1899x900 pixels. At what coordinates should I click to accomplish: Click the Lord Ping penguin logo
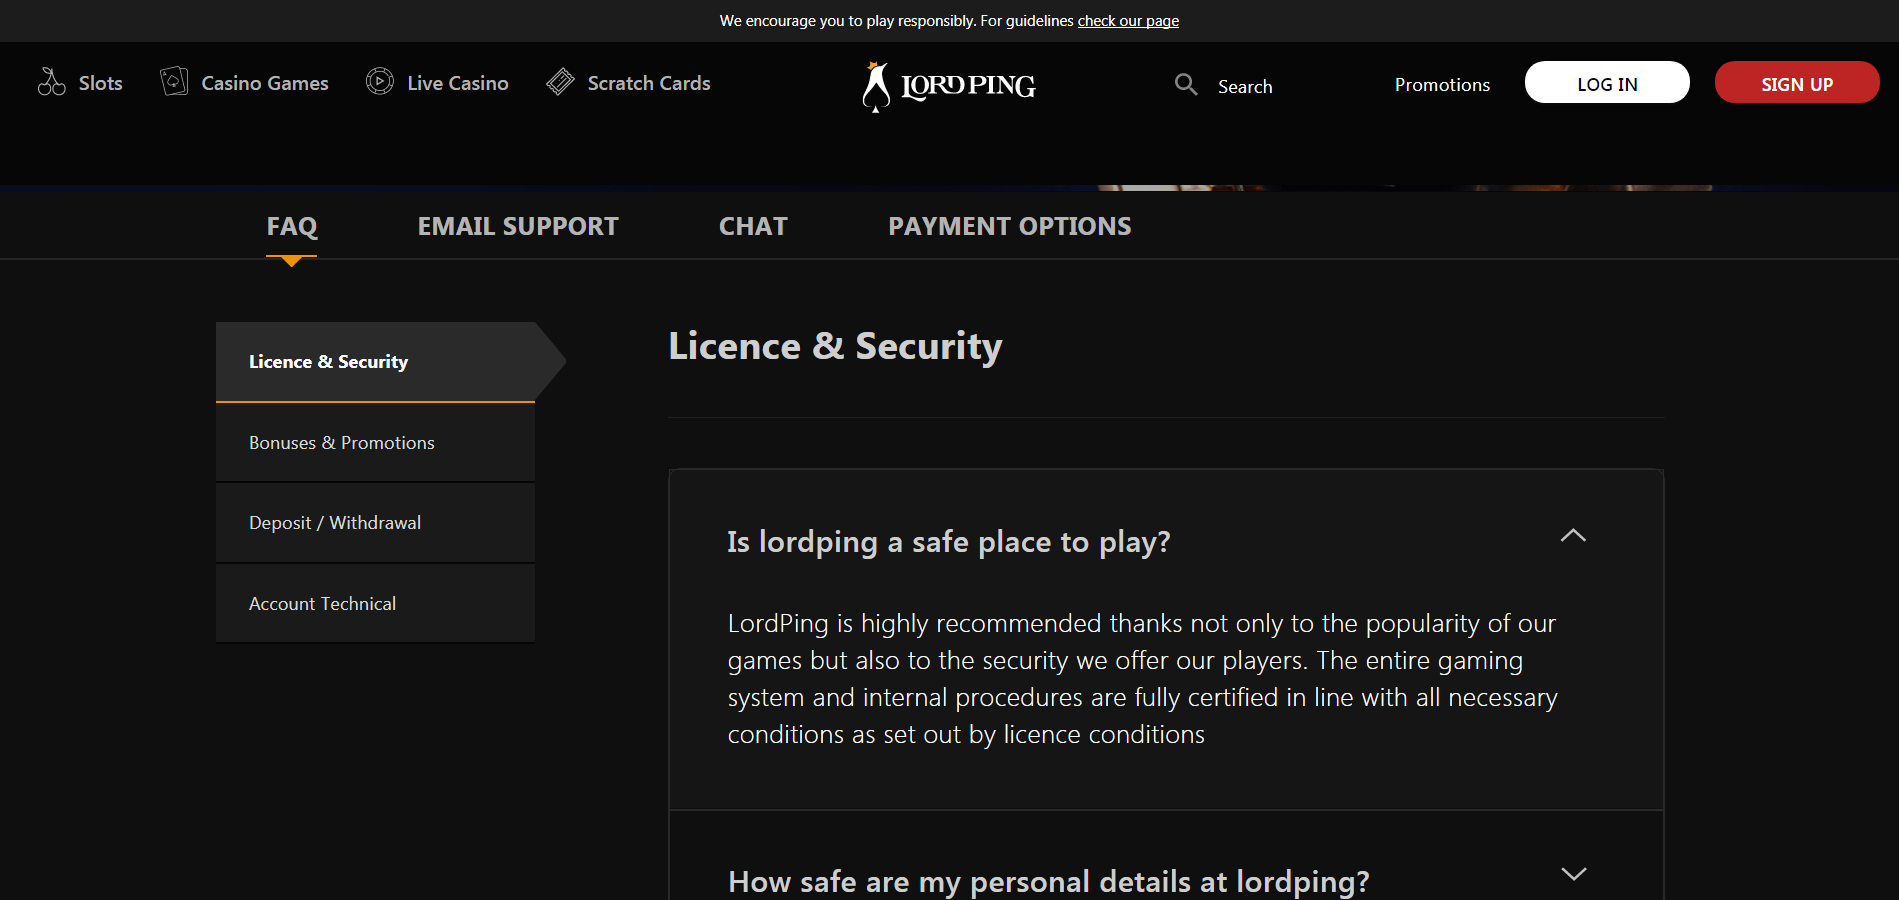tap(948, 86)
